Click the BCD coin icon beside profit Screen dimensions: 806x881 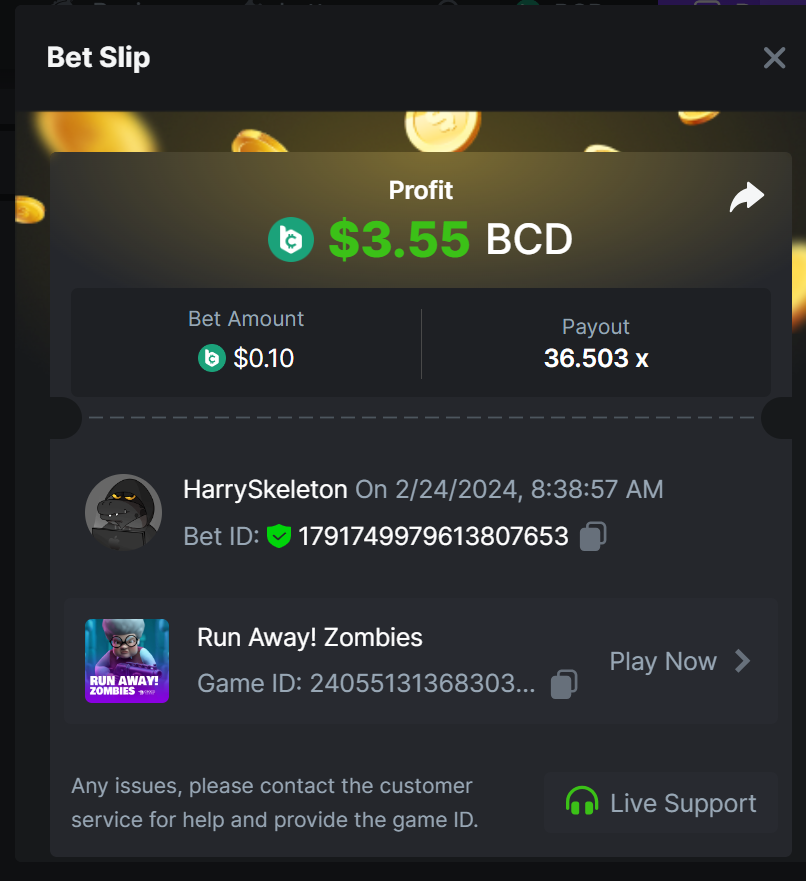pyautogui.click(x=291, y=239)
